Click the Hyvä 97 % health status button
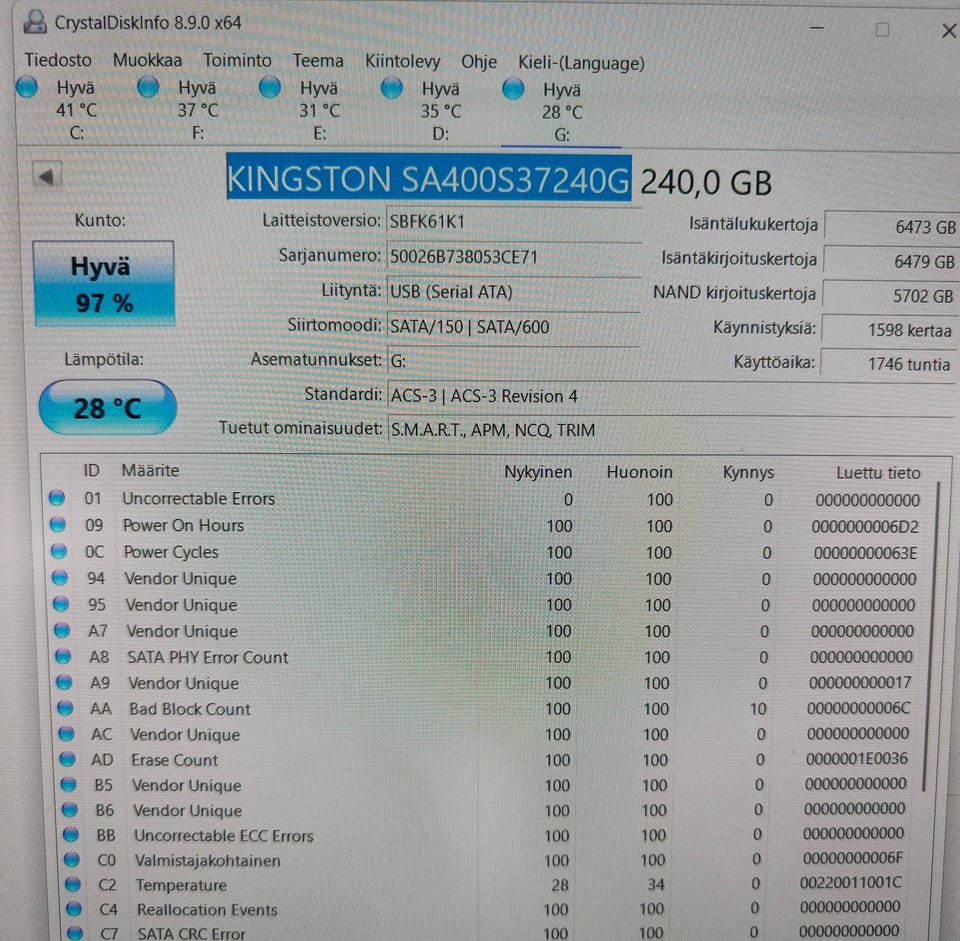 click(104, 284)
